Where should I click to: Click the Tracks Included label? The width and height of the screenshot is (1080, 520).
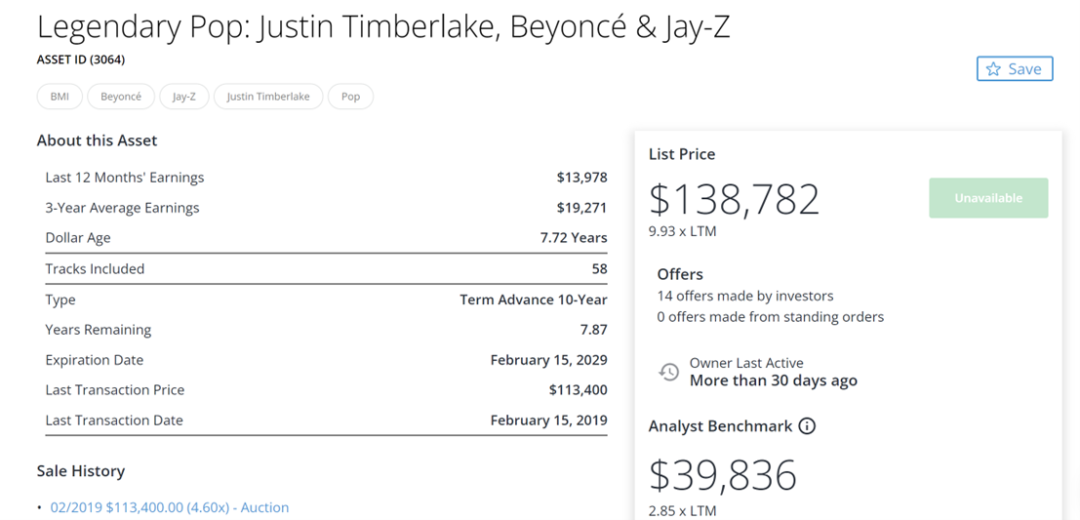[95, 269]
